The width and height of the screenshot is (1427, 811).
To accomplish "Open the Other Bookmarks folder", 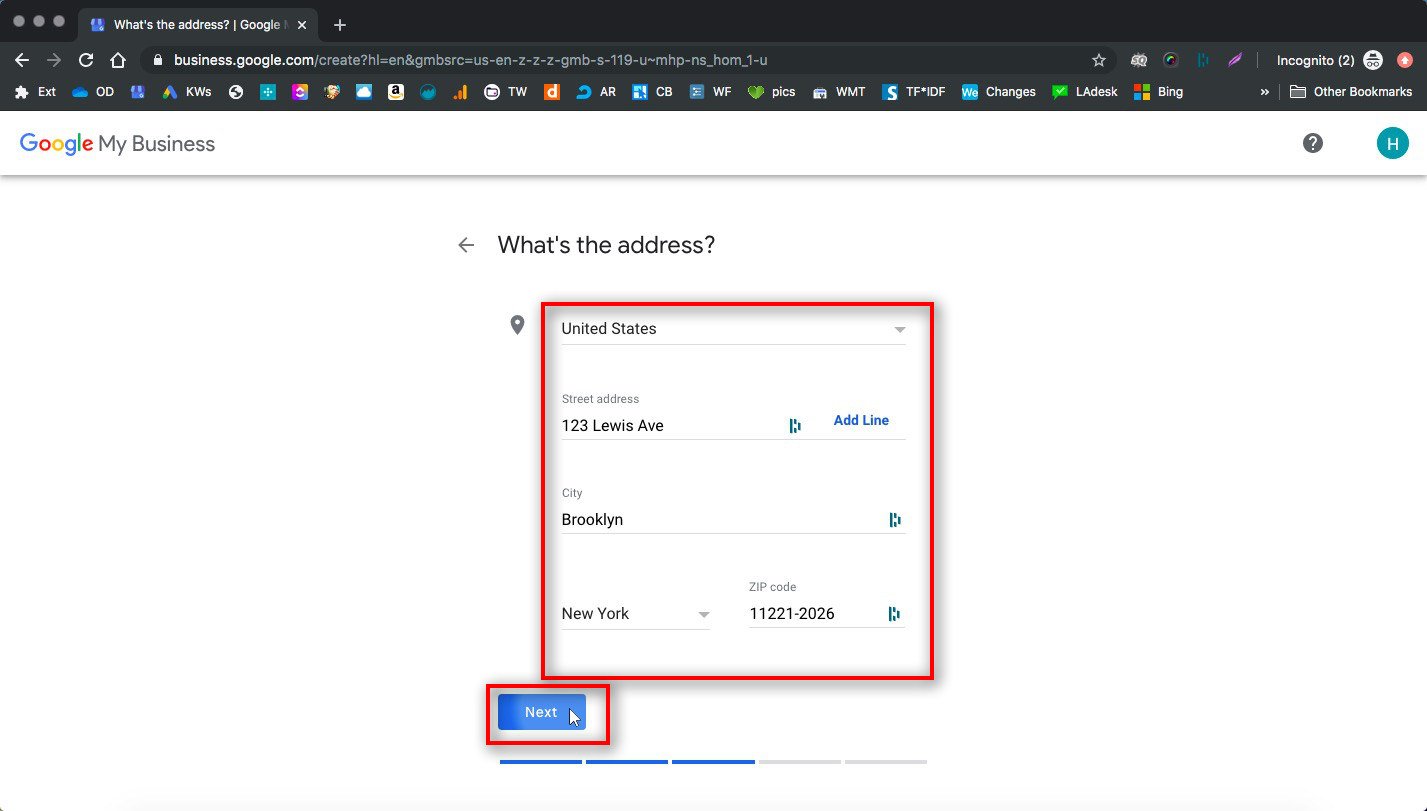I will click(x=1352, y=91).
